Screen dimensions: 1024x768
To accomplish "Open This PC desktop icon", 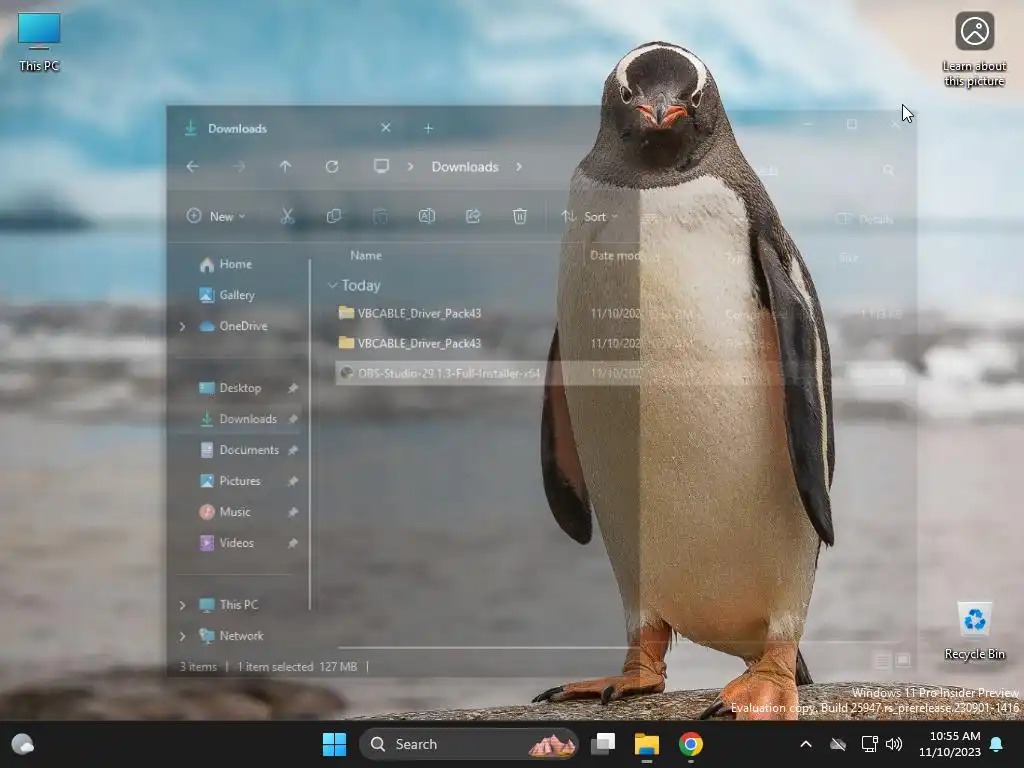I will point(39,42).
